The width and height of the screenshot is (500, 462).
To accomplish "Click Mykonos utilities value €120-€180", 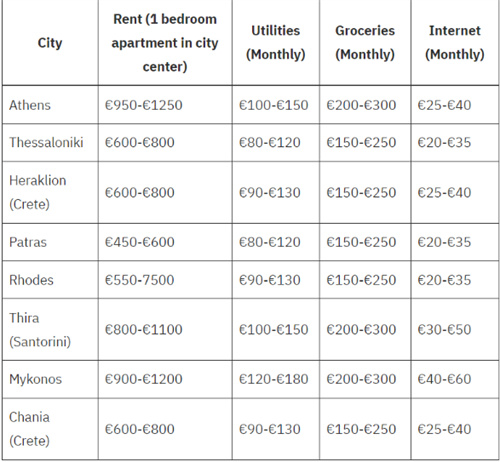I will (276, 379).
